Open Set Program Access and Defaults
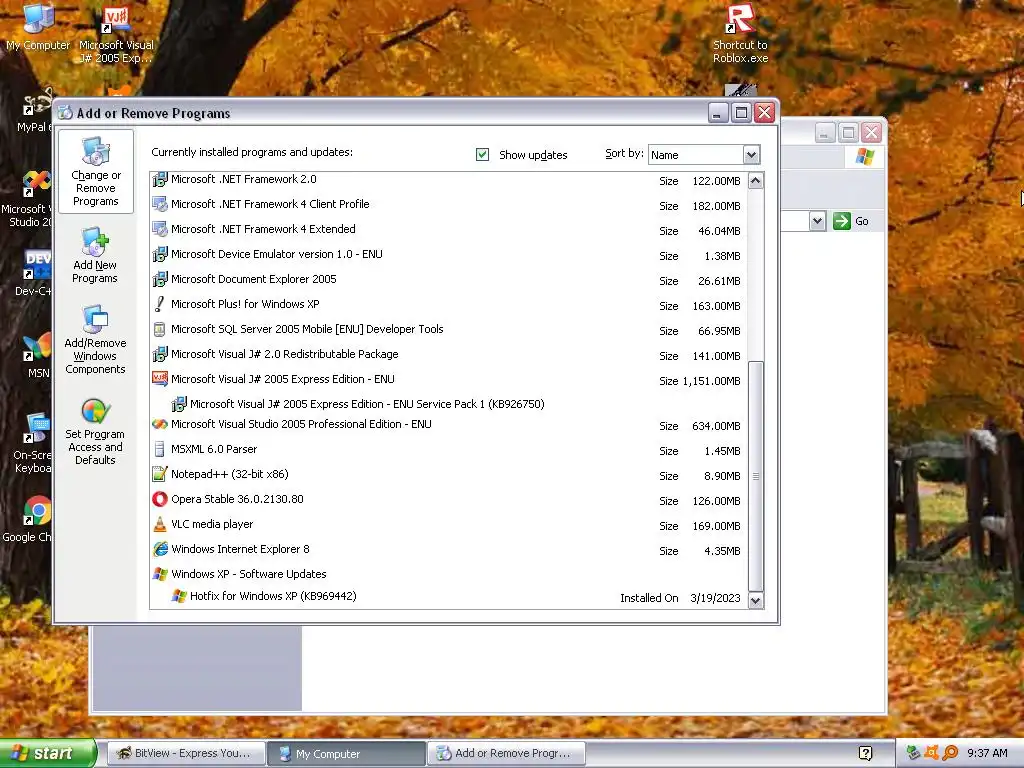Viewport: 1024px width, 768px height. tap(95, 432)
